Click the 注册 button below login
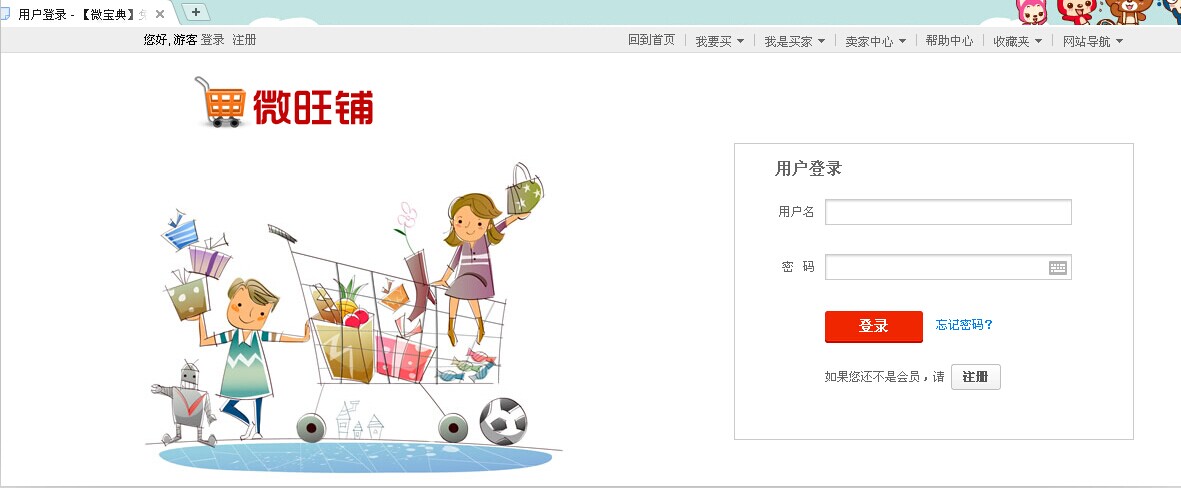This screenshot has width=1181, height=488. tap(975, 377)
